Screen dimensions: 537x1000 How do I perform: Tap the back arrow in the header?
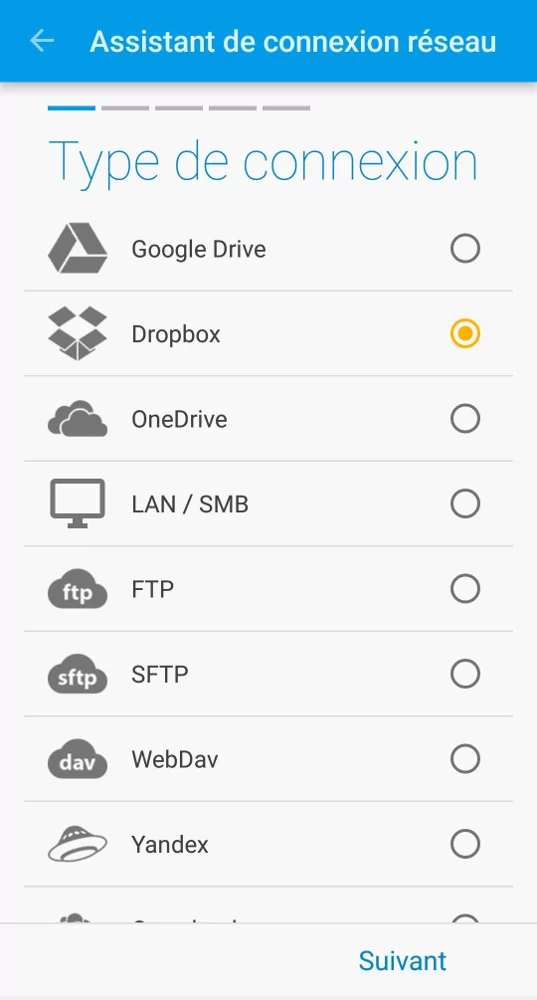tap(42, 41)
